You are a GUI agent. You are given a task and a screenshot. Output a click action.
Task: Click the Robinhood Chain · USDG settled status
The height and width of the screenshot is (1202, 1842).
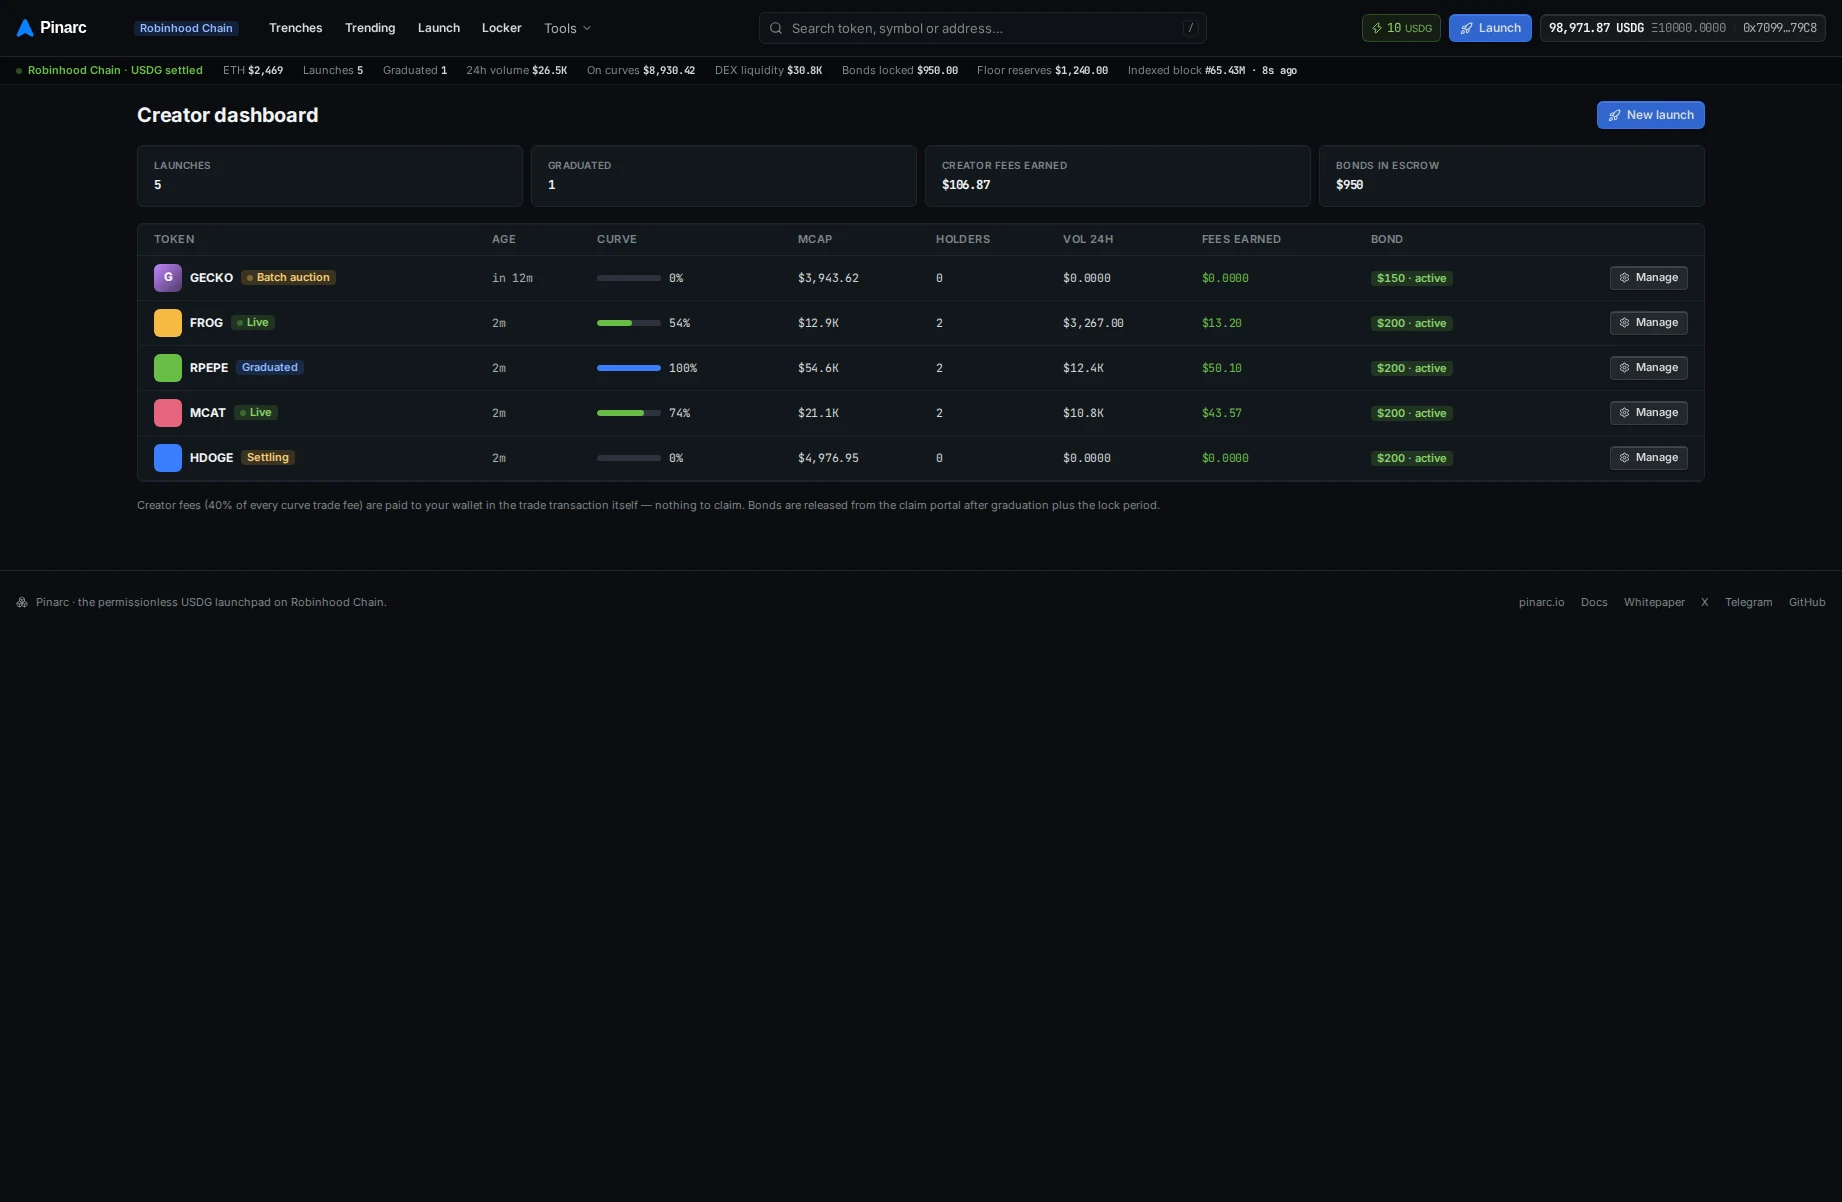tap(109, 71)
